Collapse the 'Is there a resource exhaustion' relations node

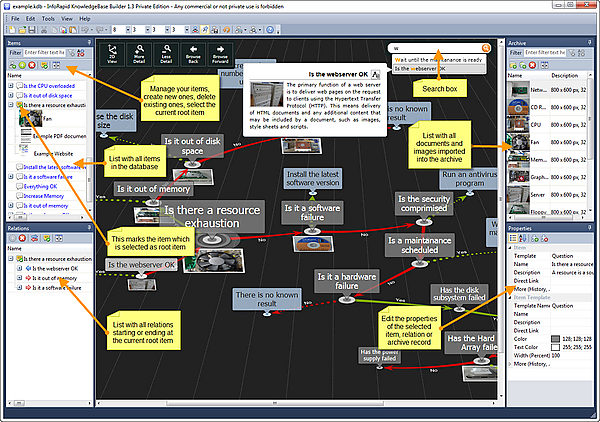pyautogui.click(x=10, y=258)
